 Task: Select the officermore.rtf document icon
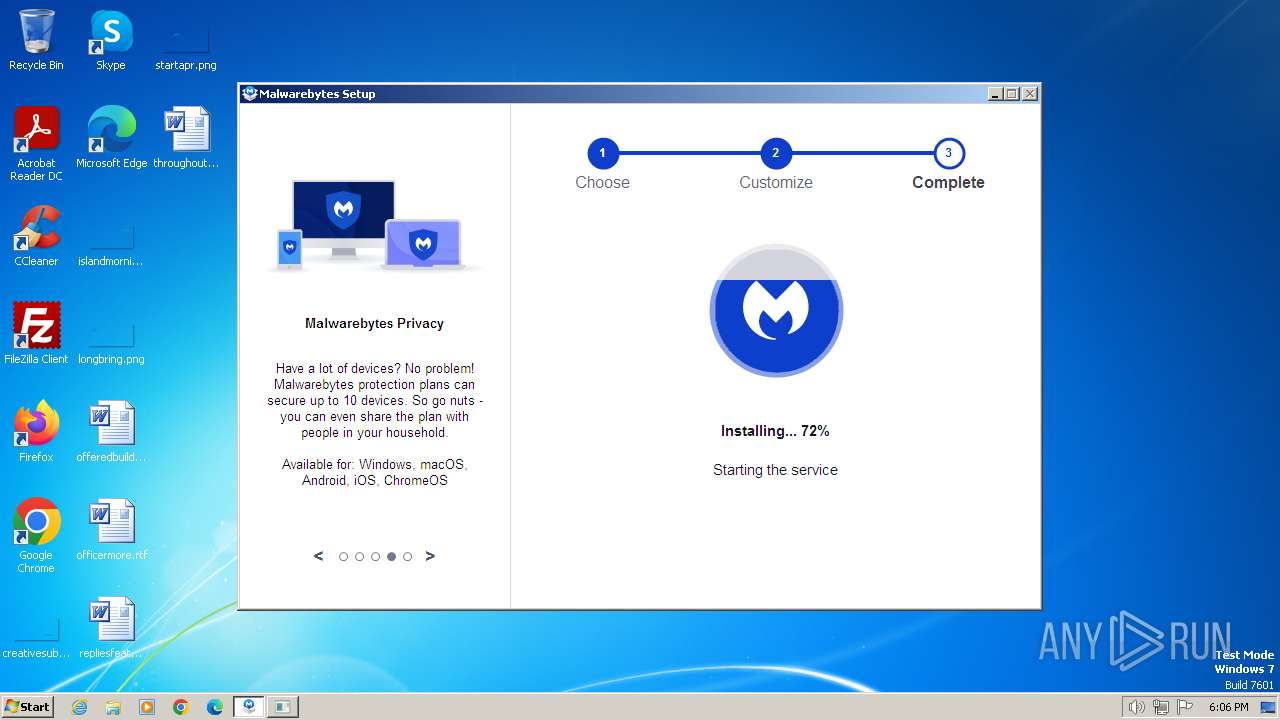111,530
